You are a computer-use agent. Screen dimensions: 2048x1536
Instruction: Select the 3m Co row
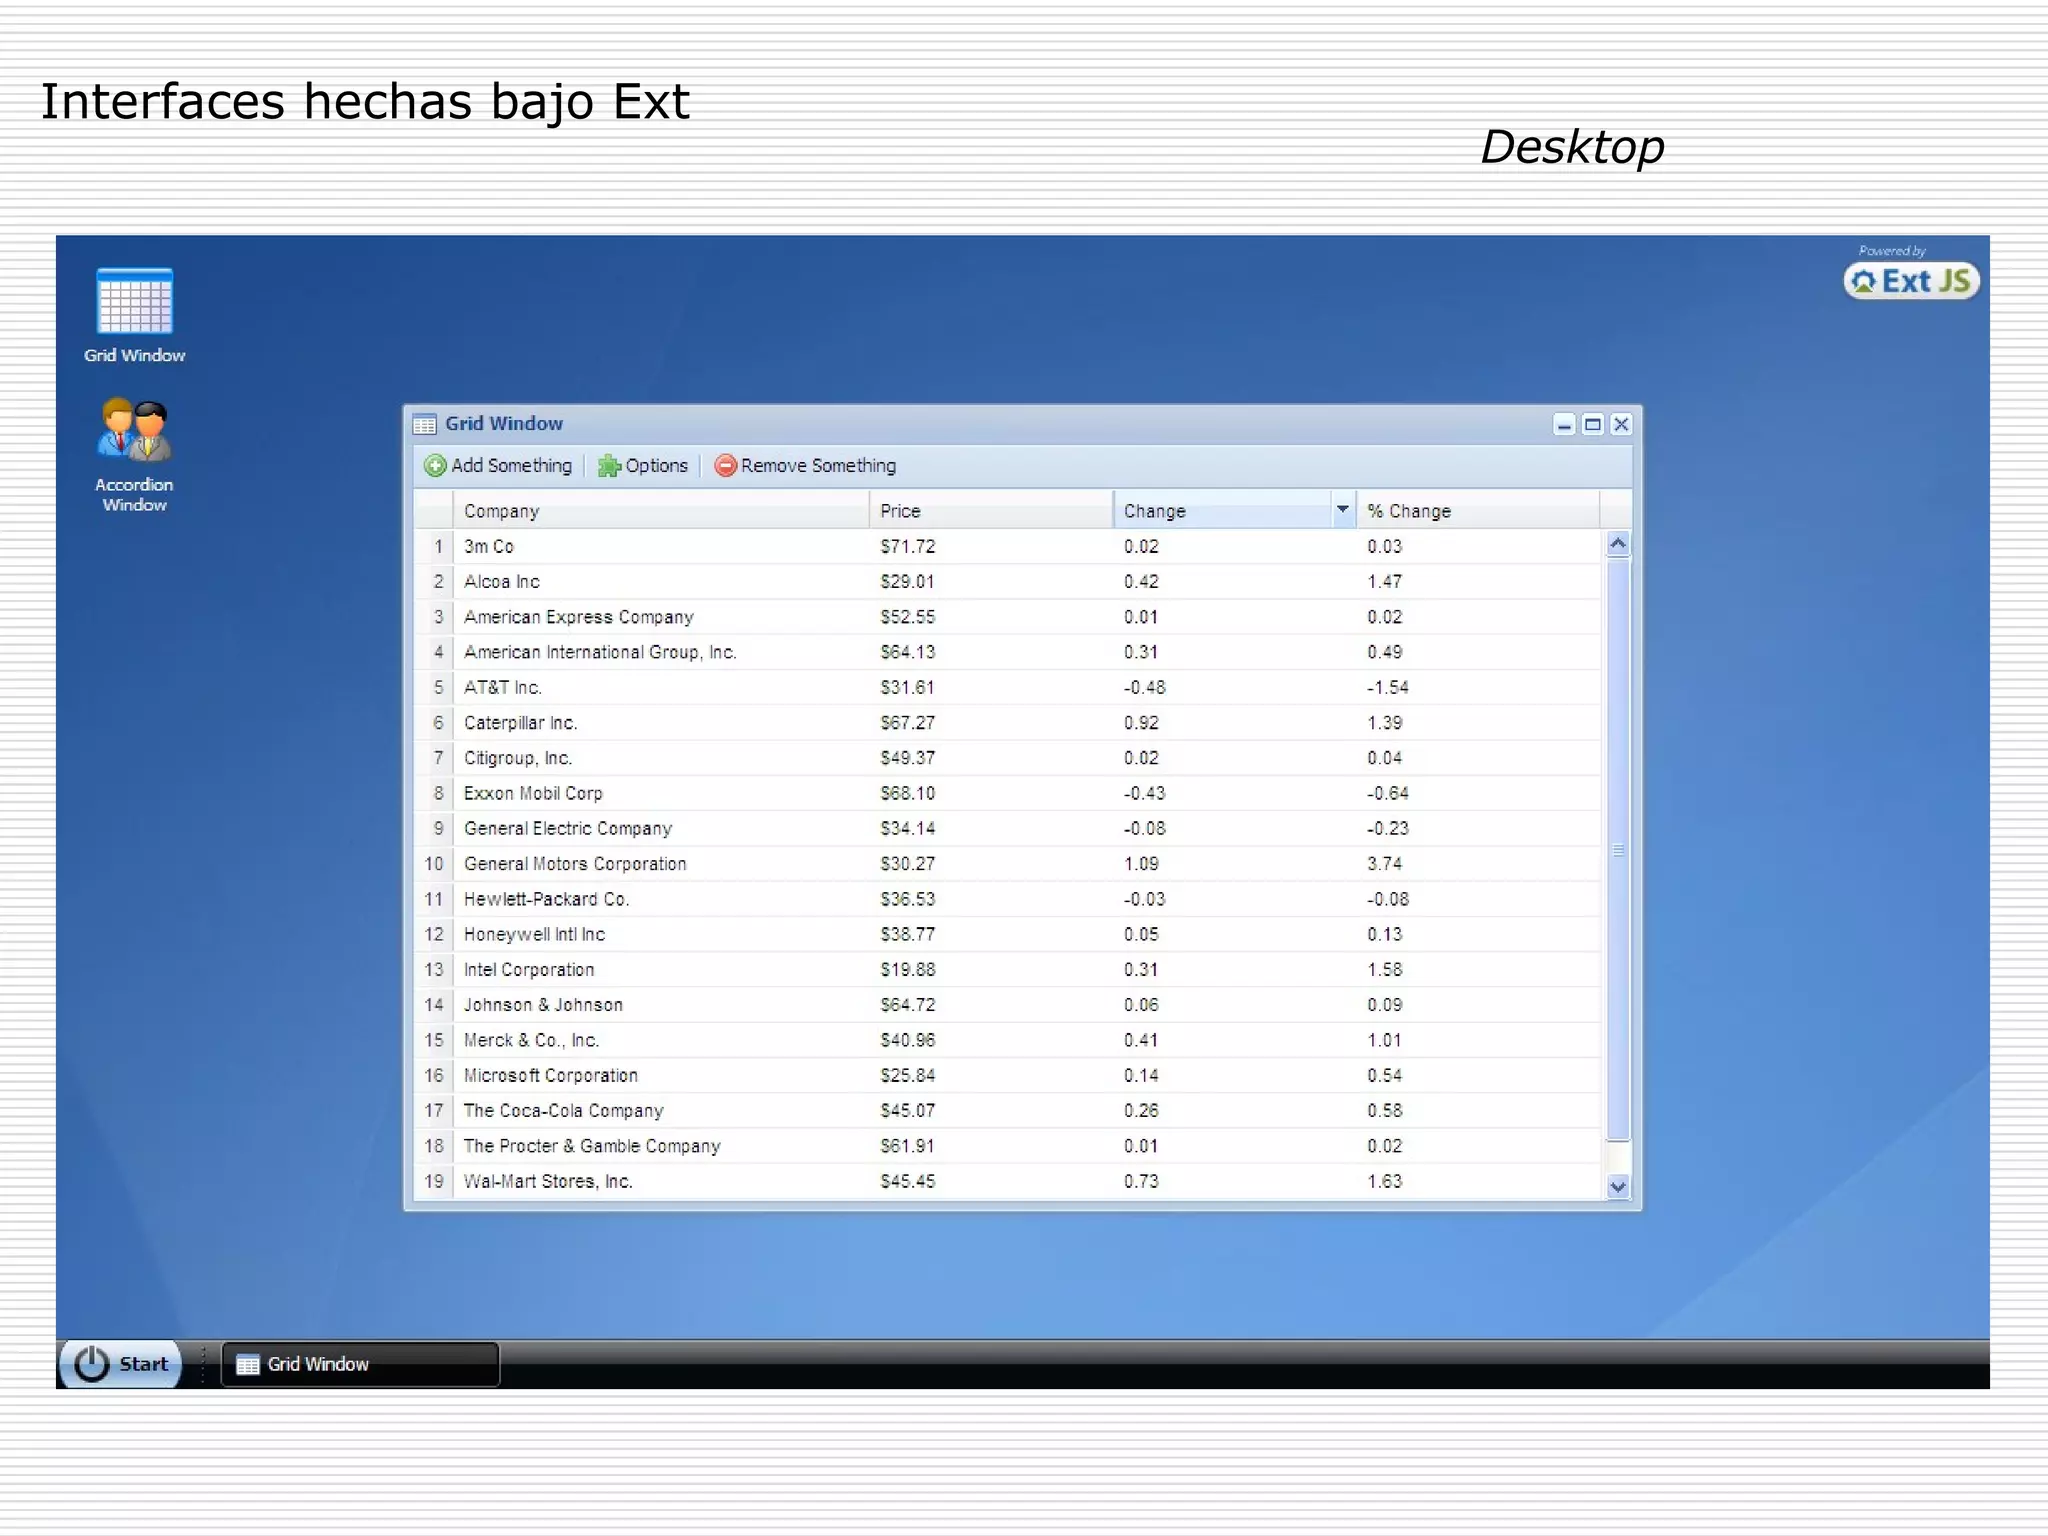[x=1007, y=547]
